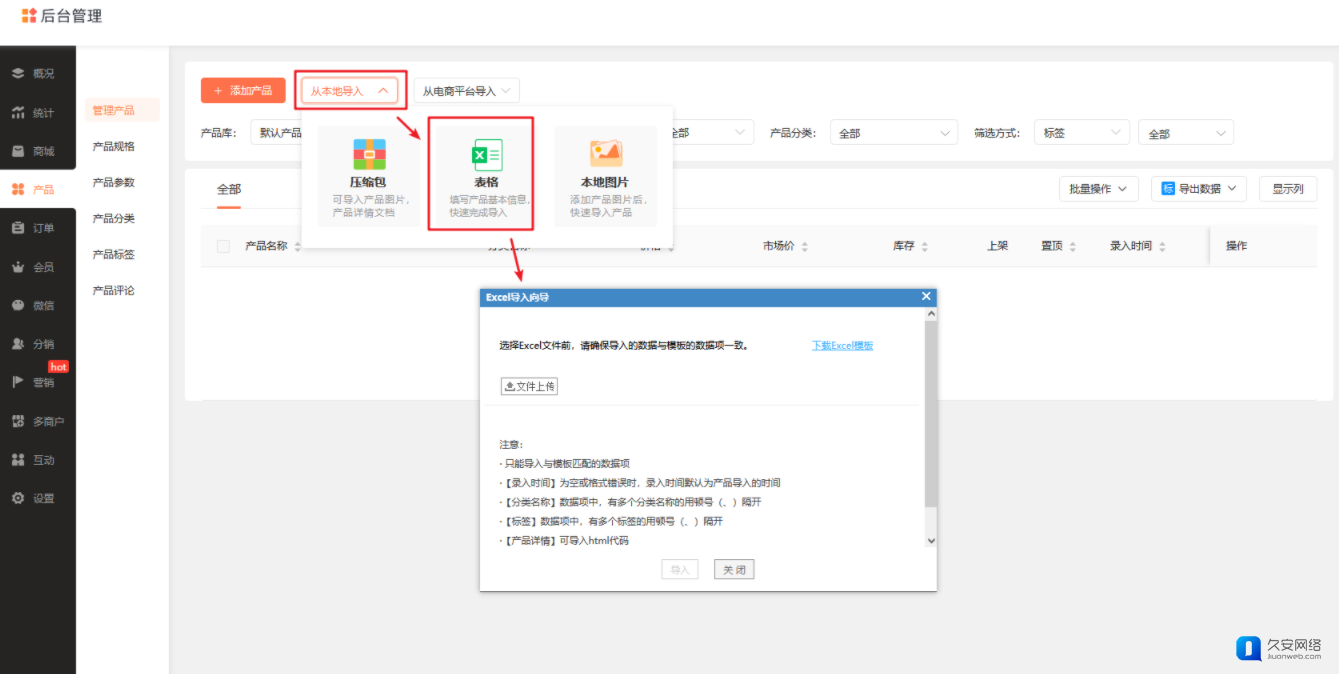Viewport: 1339px width, 674px height.
Task: Go to 订单 orders in the sidebar
Action: coord(37,228)
